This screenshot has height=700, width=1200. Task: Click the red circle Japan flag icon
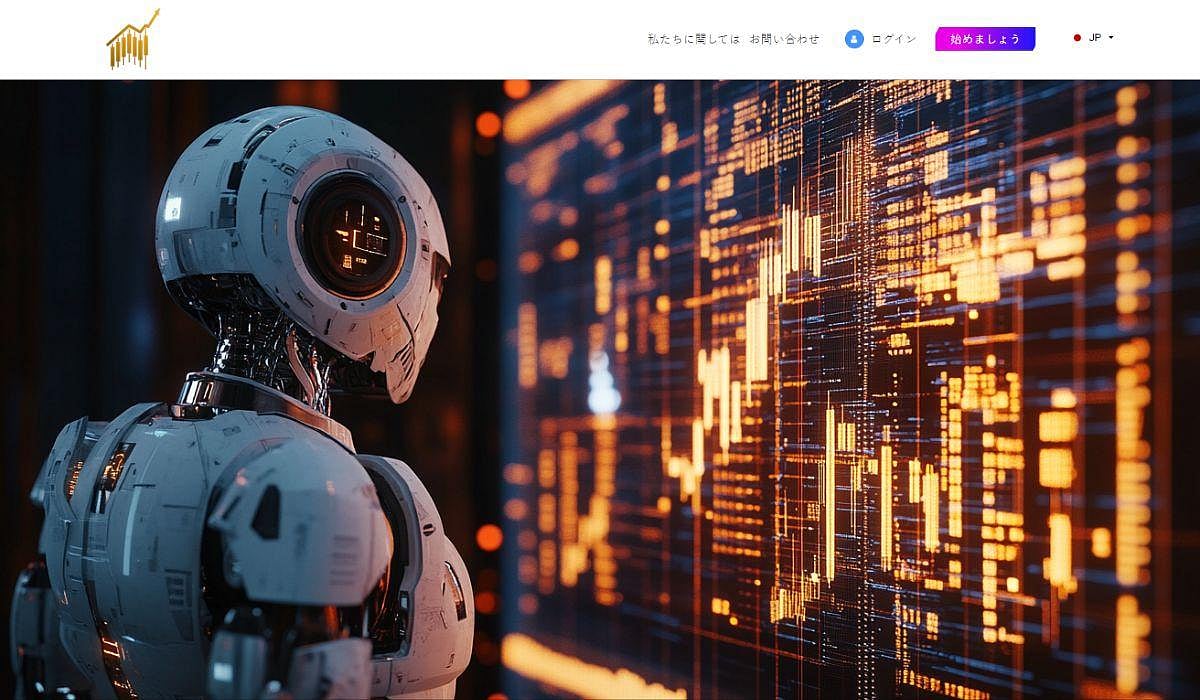(1077, 38)
